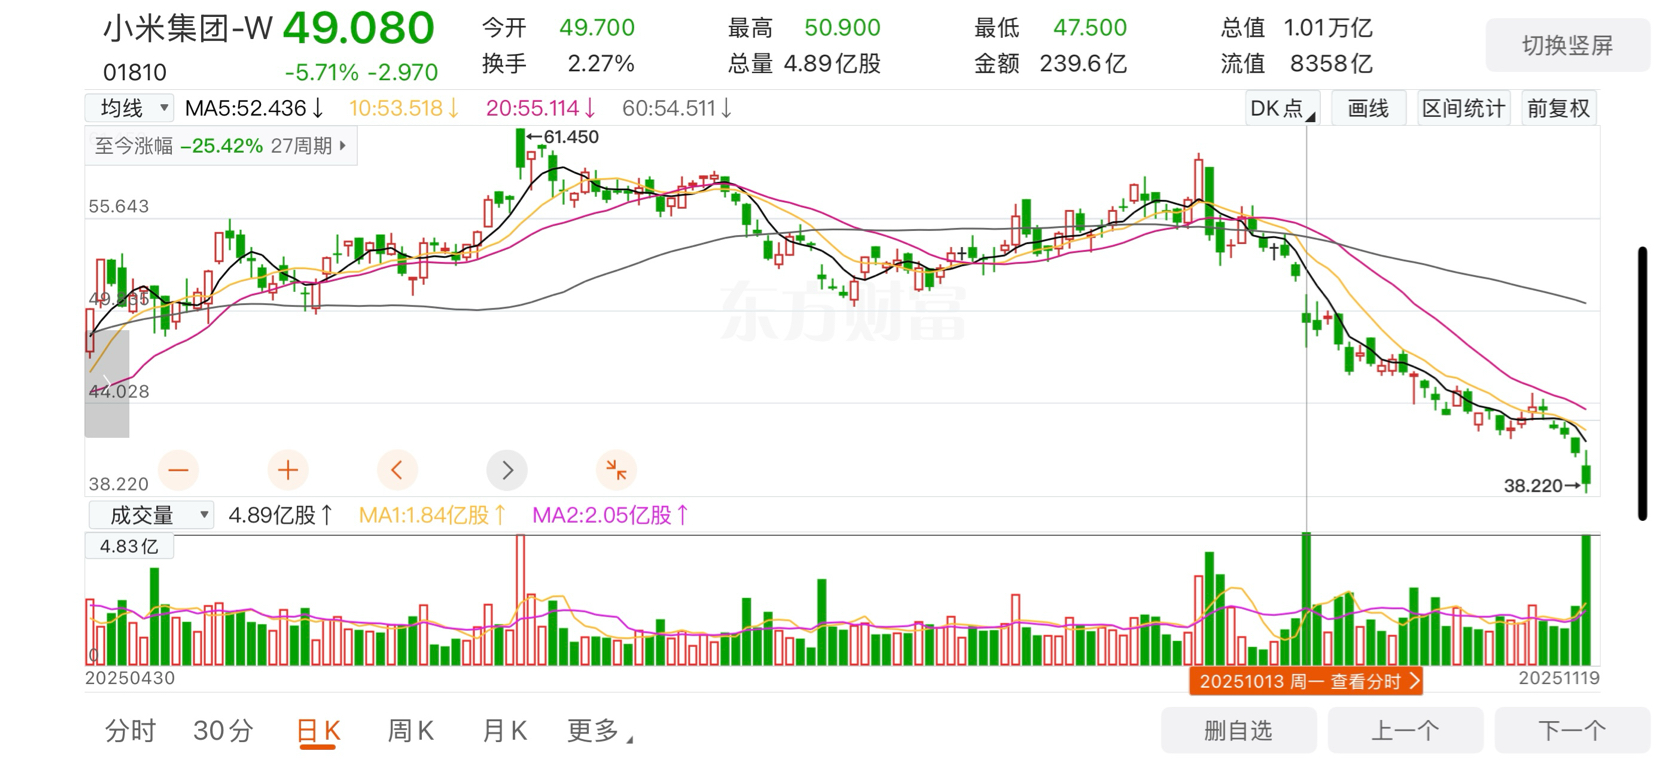
Task: Select the 周K tab
Action: coord(410,731)
